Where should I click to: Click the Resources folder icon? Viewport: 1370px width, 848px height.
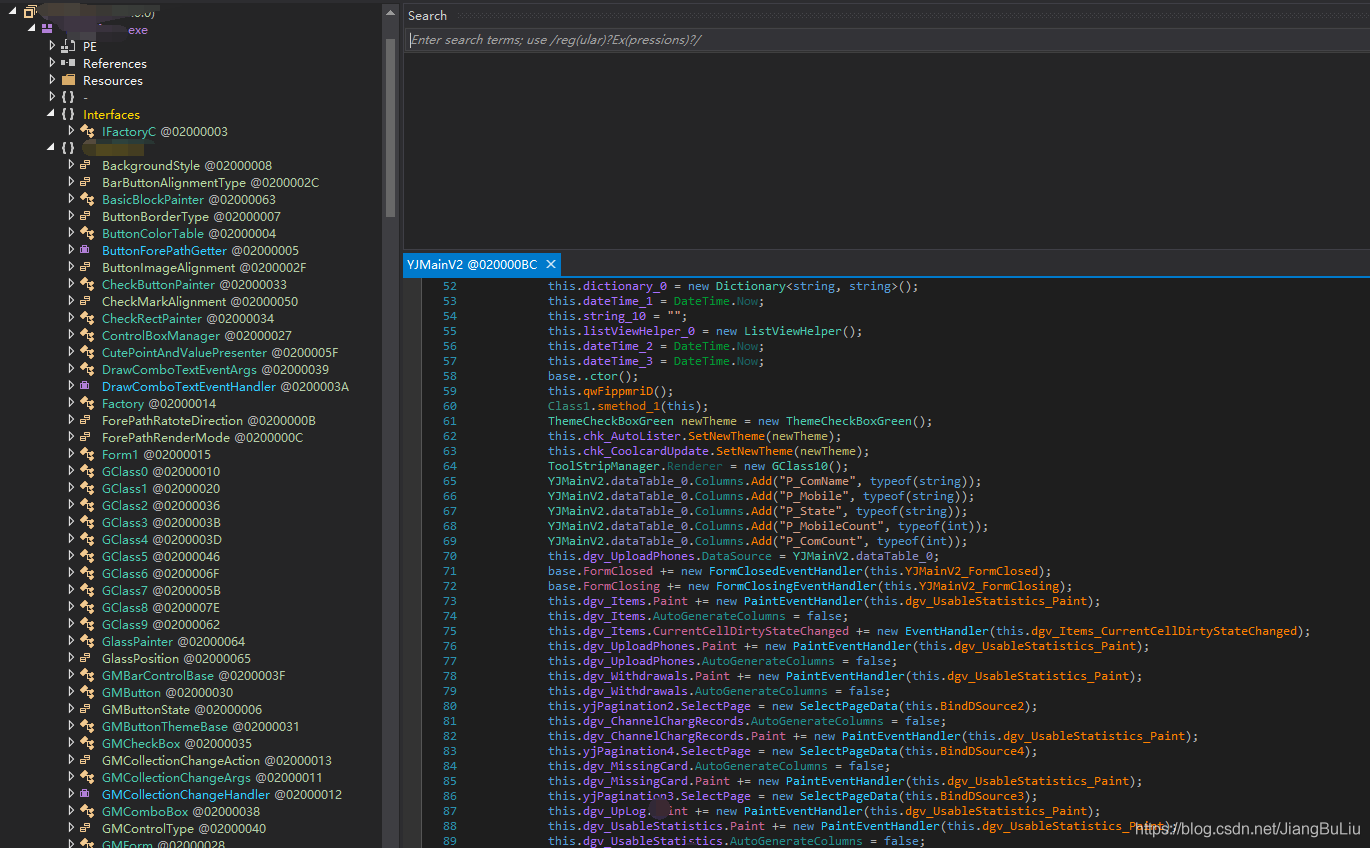[x=68, y=80]
